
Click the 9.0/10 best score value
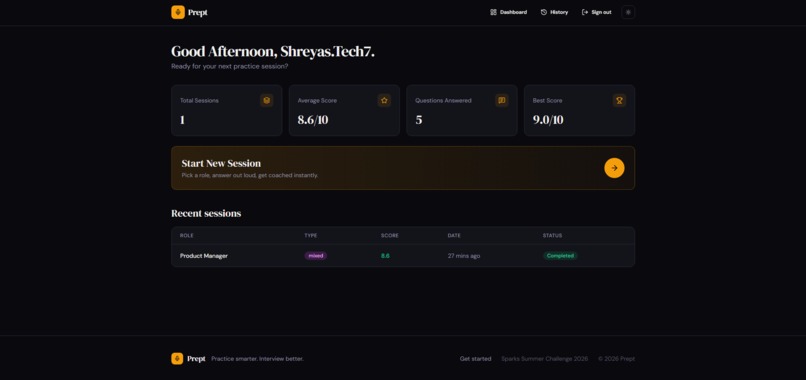pyautogui.click(x=548, y=120)
